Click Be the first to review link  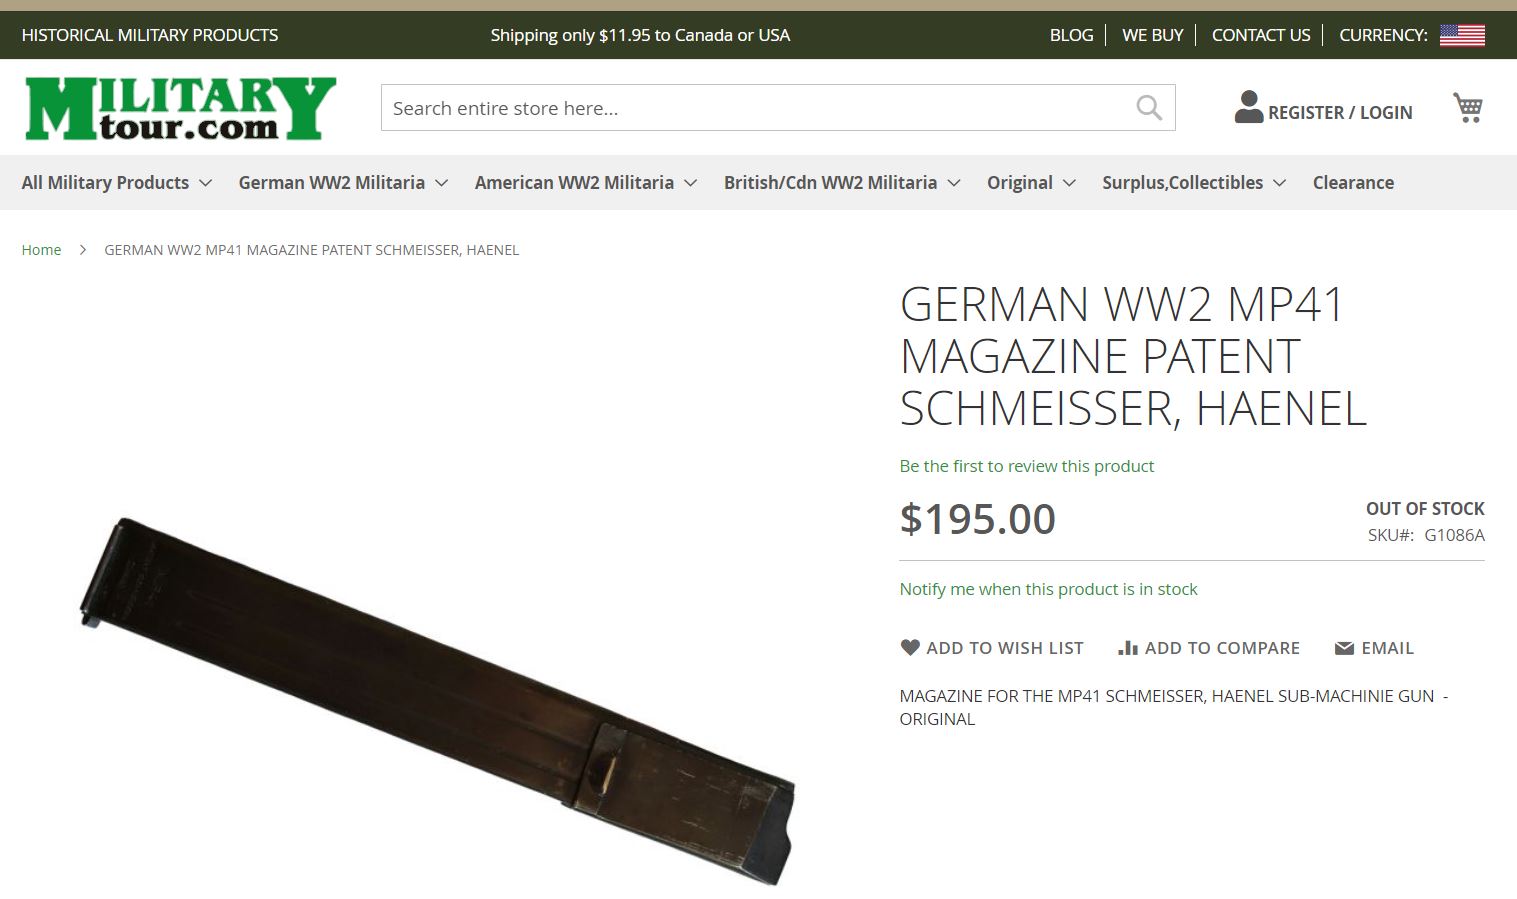[x=1026, y=466]
